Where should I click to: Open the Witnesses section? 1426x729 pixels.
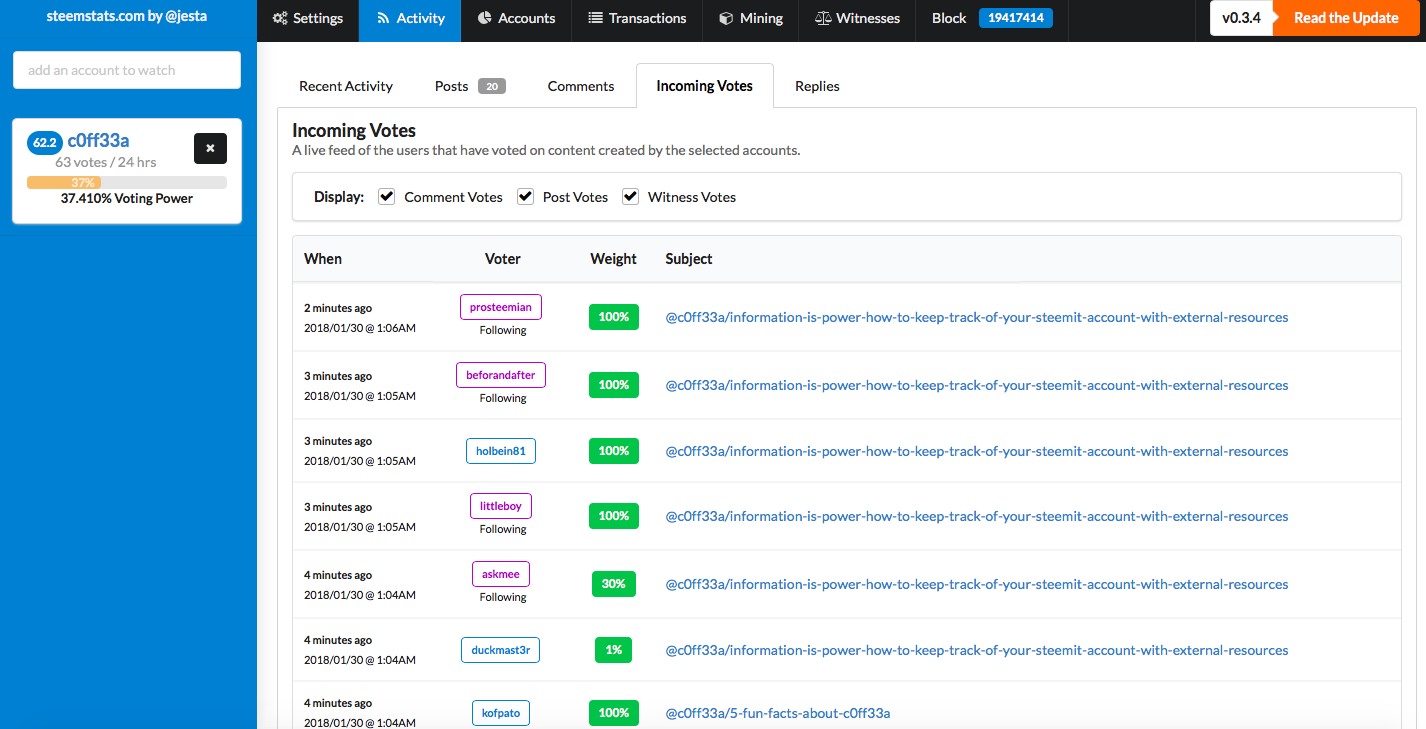(857, 18)
